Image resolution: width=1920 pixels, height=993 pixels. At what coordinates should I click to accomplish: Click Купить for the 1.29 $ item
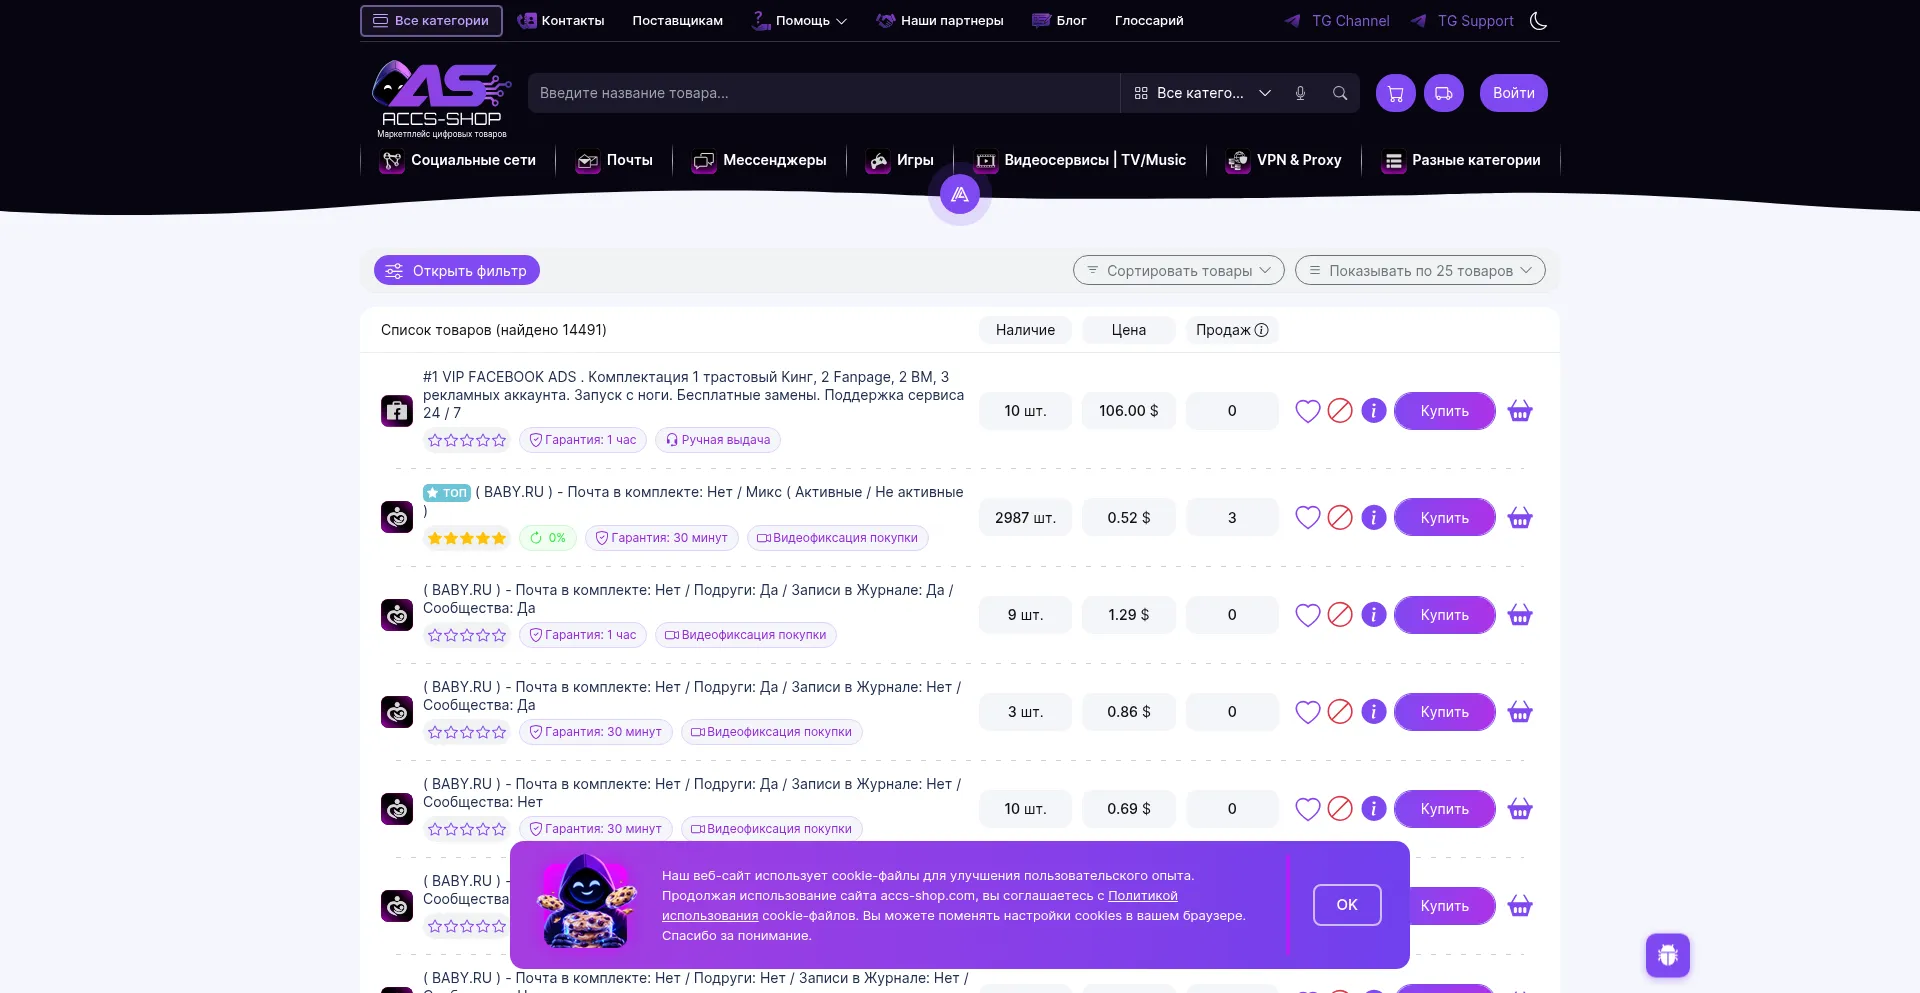click(x=1445, y=615)
